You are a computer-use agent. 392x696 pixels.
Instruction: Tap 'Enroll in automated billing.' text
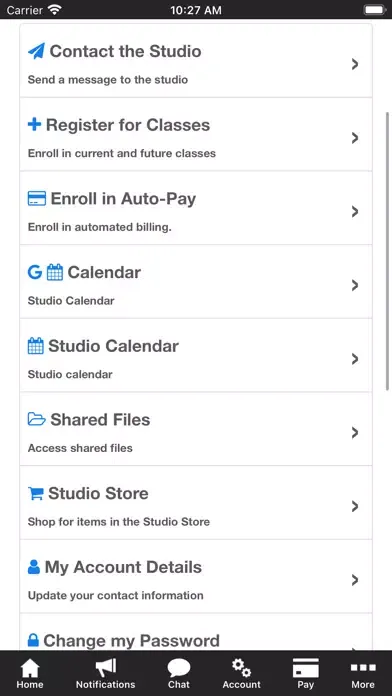tap(99, 227)
